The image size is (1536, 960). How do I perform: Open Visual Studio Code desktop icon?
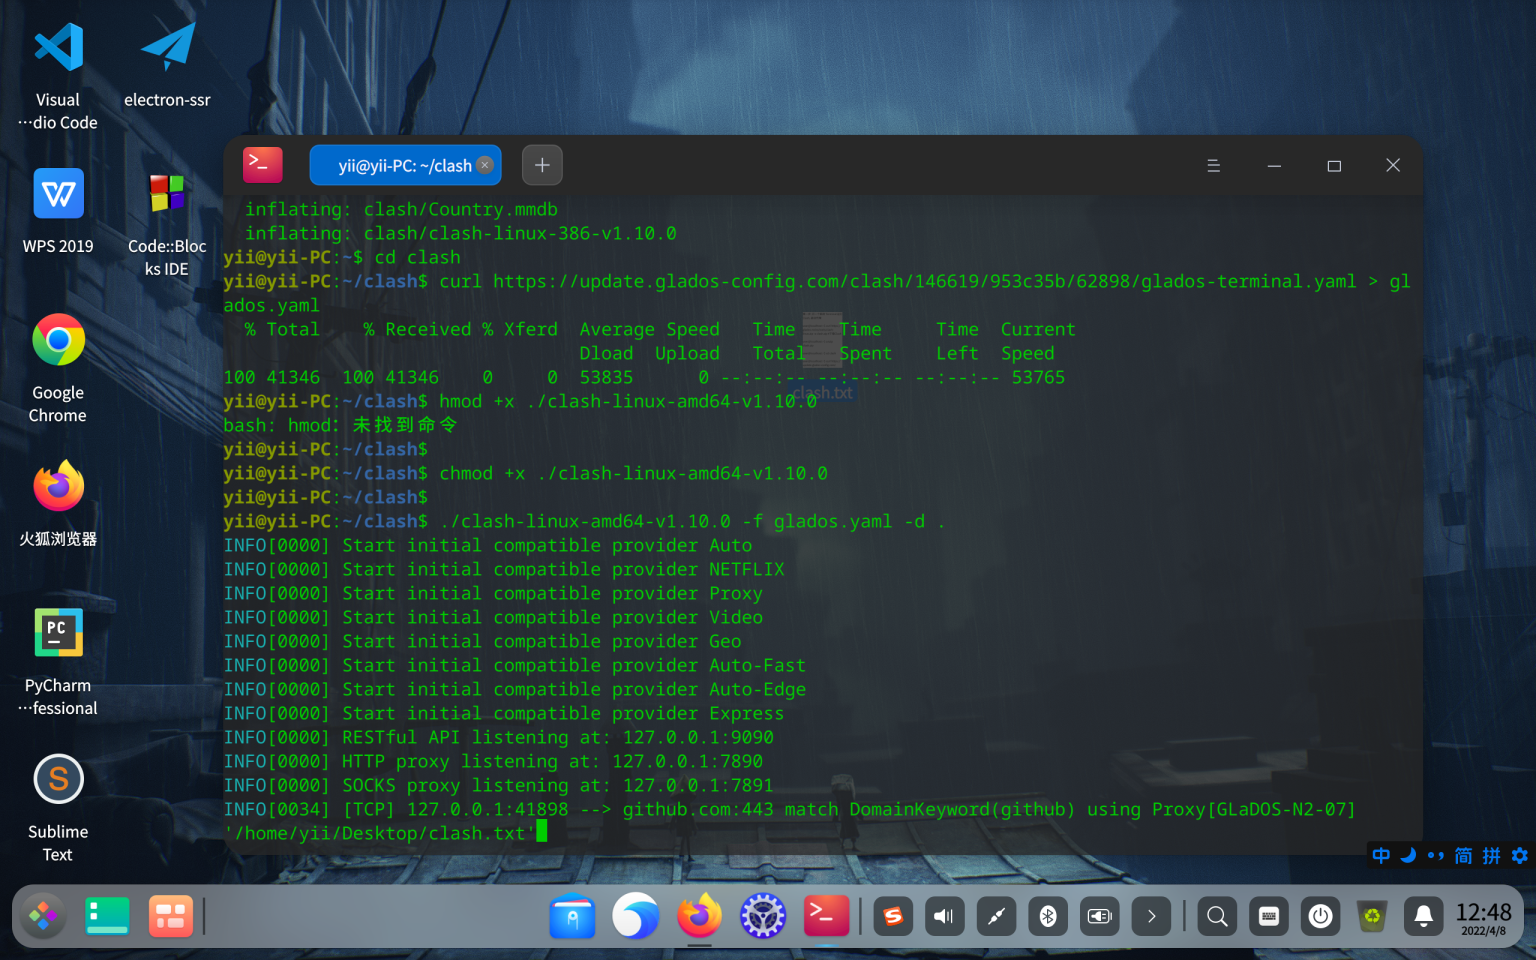tap(58, 77)
